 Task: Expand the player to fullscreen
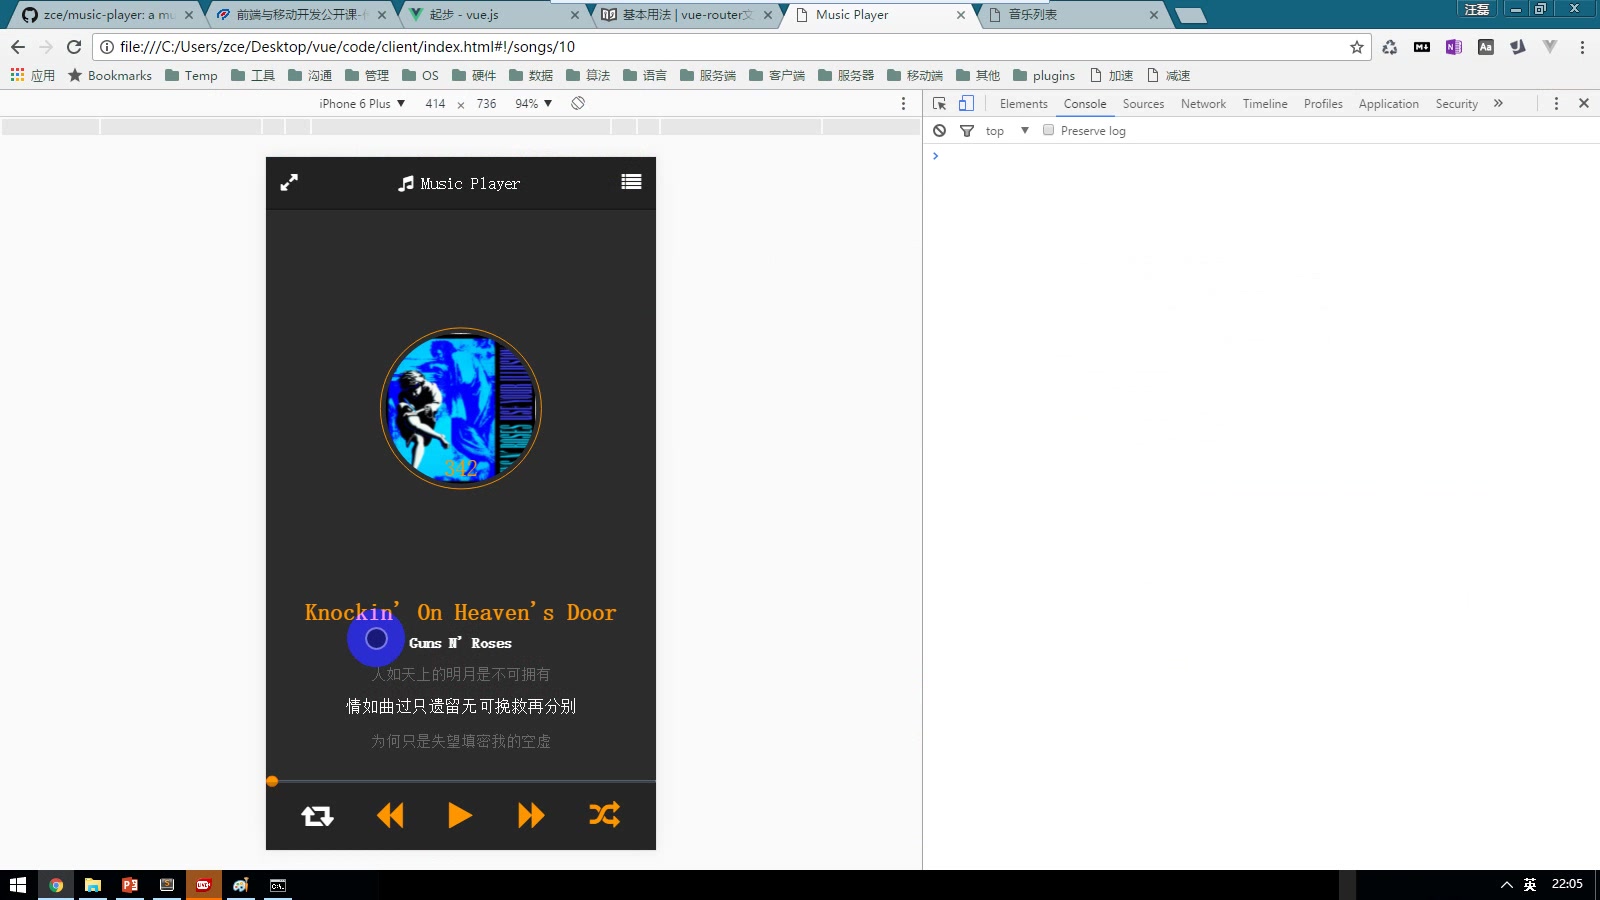(289, 182)
